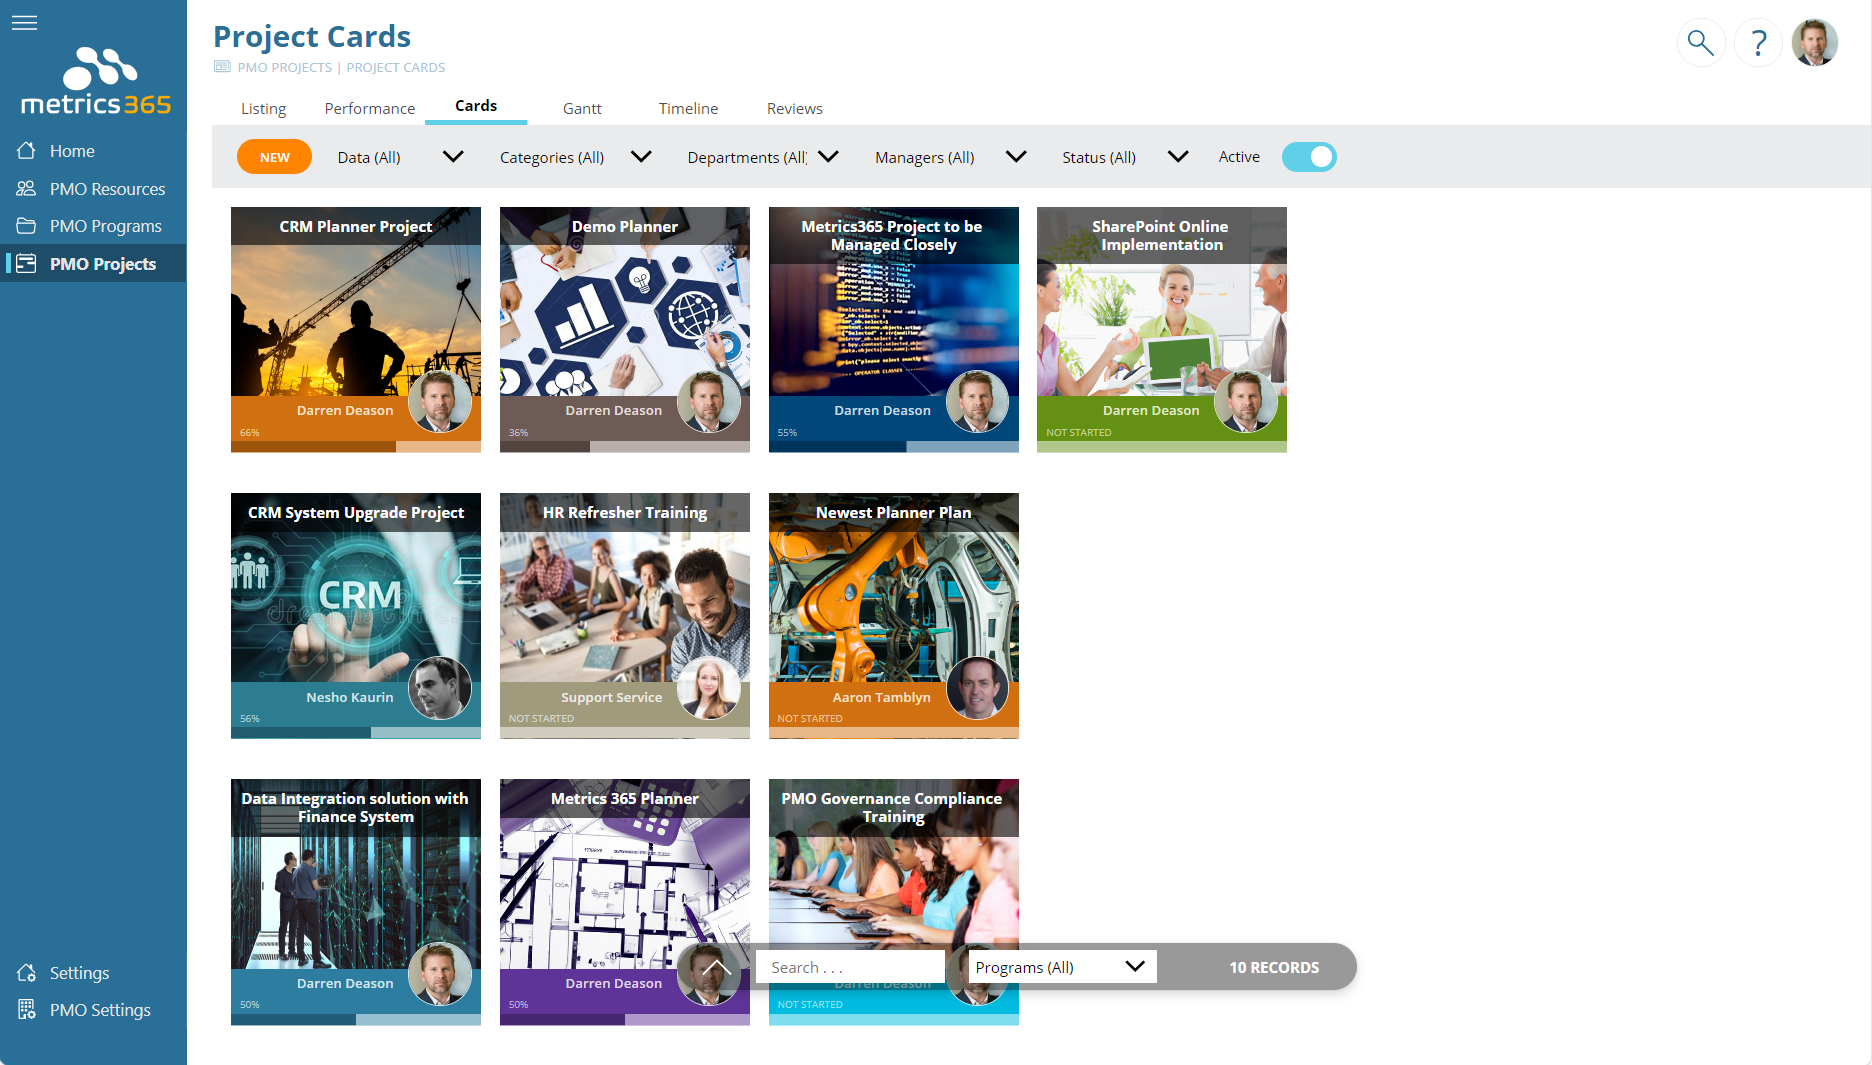Follow the PMO PROJECTS breadcrumb link
The image size is (1872, 1065).
click(284, 68)
